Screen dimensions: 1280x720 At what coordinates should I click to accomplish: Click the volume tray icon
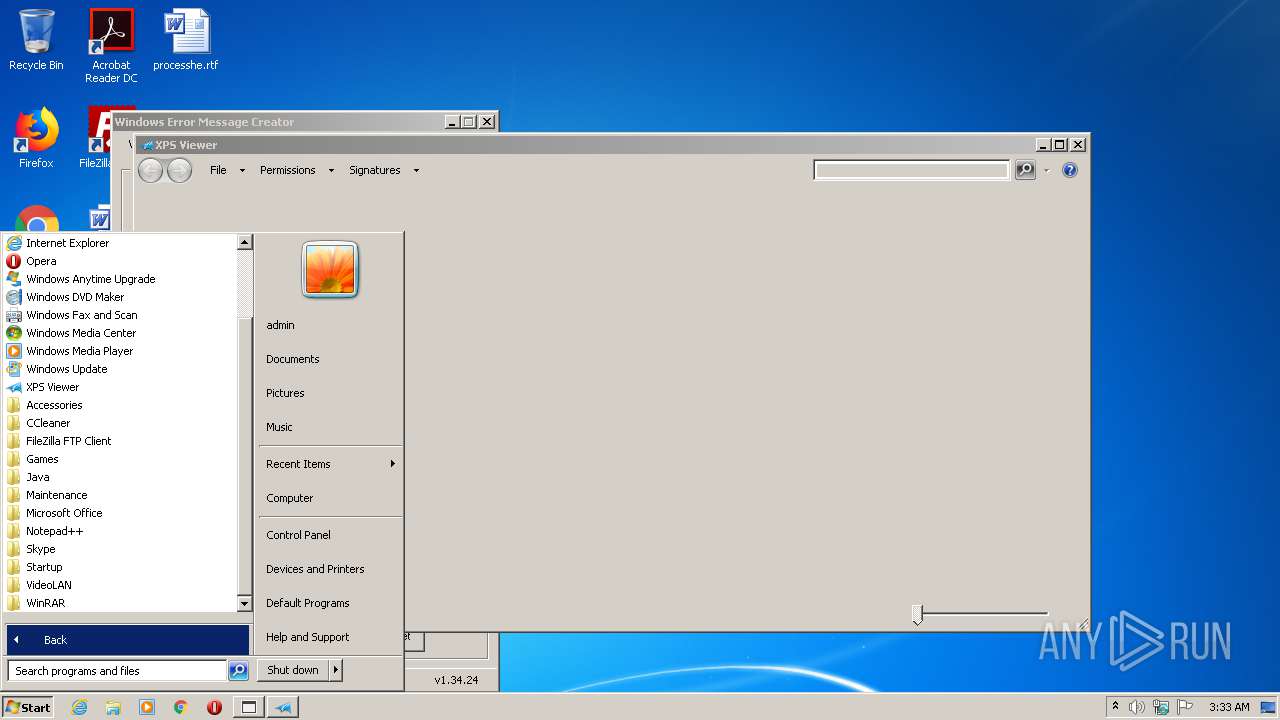(1137, 707)
